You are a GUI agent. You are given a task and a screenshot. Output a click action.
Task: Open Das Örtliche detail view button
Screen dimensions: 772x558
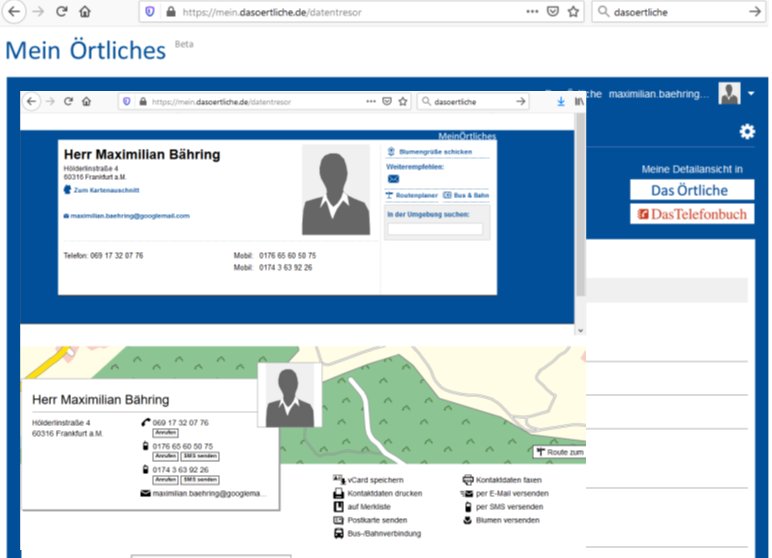692,190
